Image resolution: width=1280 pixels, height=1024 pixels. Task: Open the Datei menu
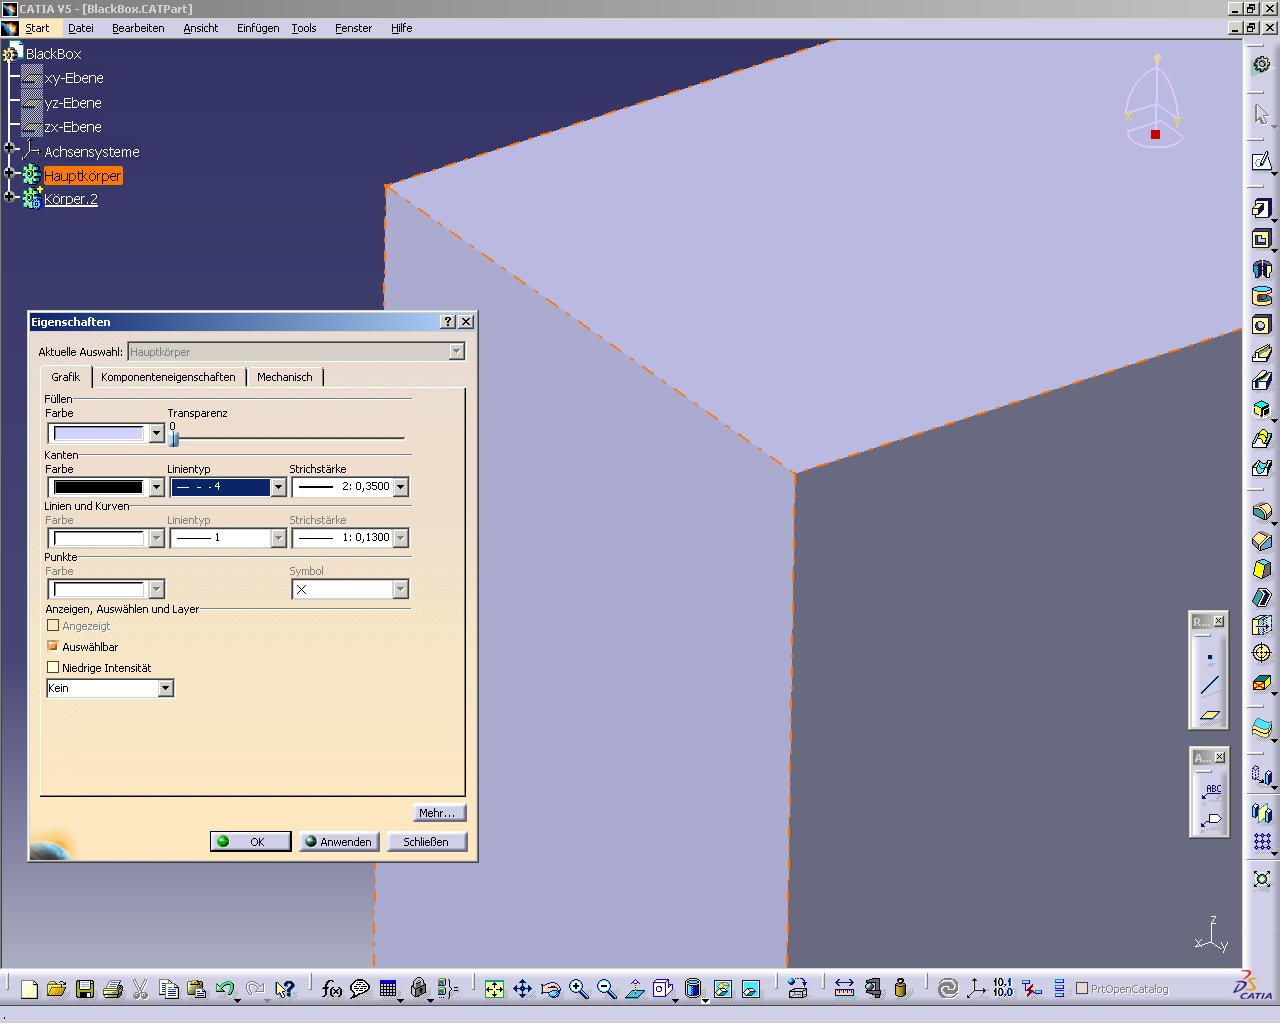(x=81, y=28)
